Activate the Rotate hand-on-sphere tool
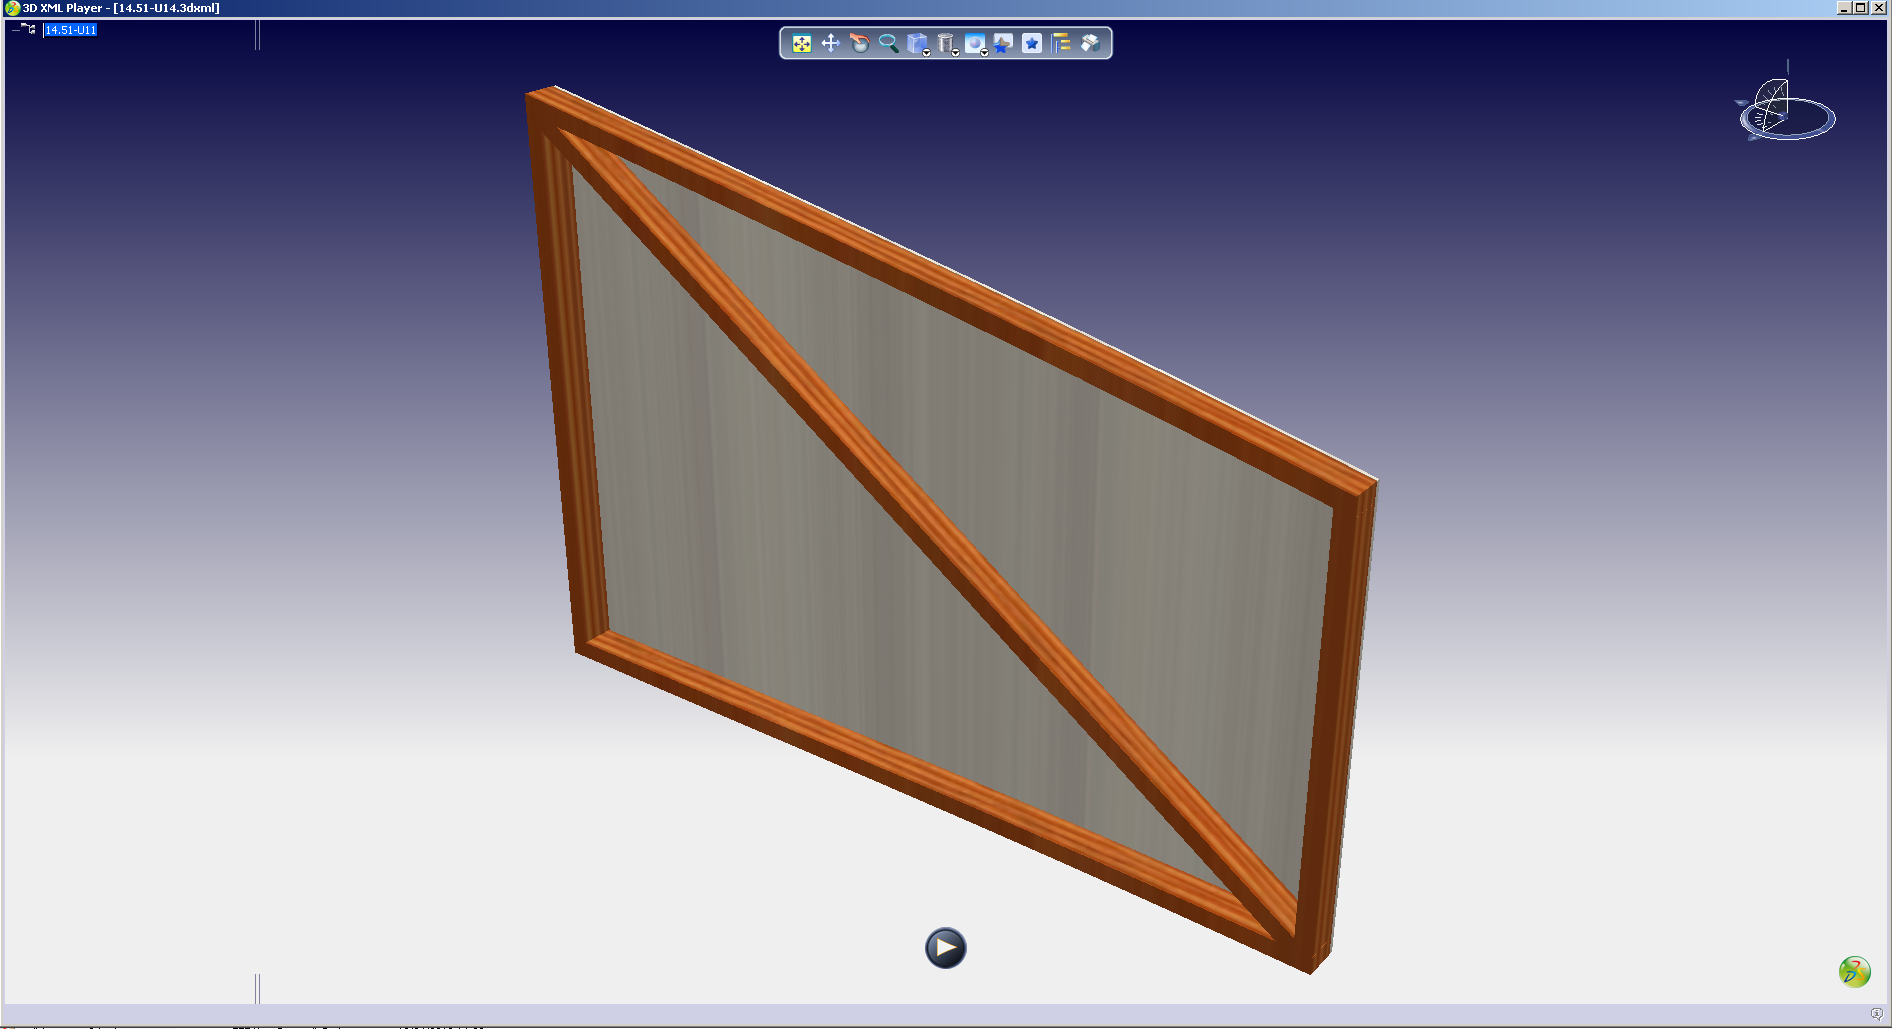This screenshot has height=1029, width=1892. tap(859, 44)
